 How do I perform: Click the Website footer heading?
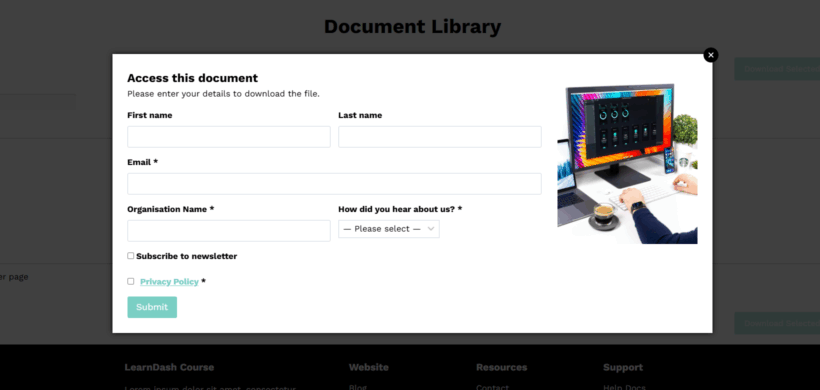(x=369, y=367)
